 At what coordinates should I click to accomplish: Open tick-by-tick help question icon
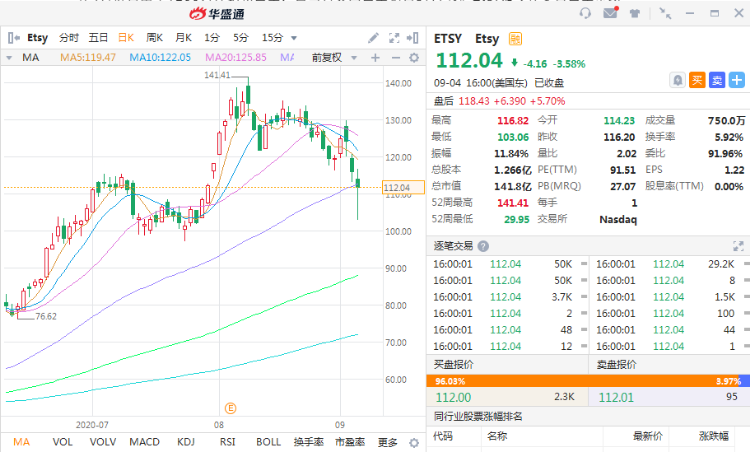pos(484,246)
